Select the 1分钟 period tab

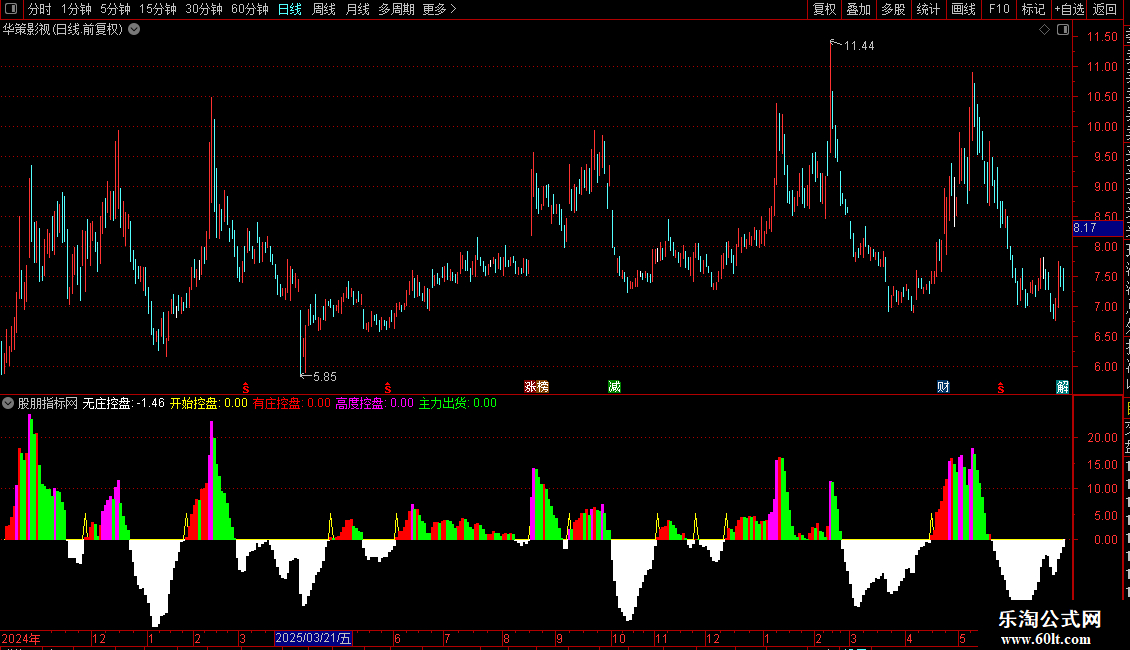[76, 9]
